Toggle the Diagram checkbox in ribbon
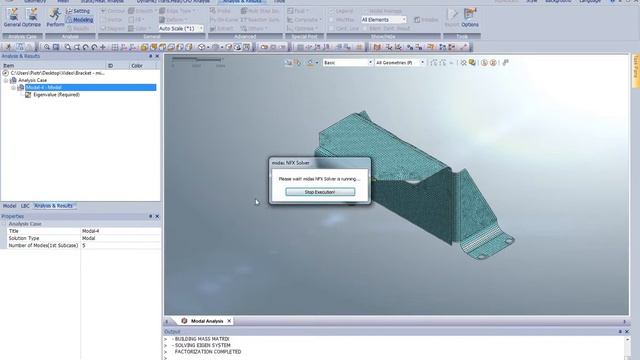Viewport: 640px width, 360px height. pyautogui.click(x=103, y=29)
